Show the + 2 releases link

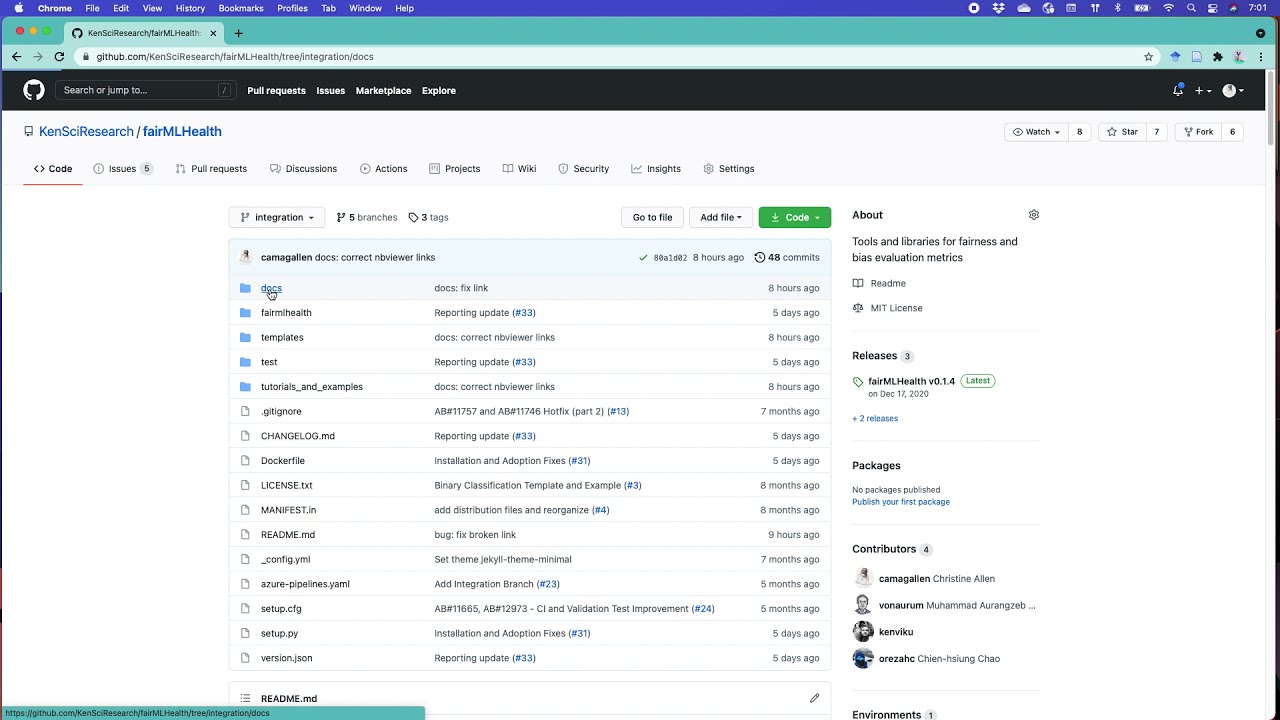[x=875, y=418]
